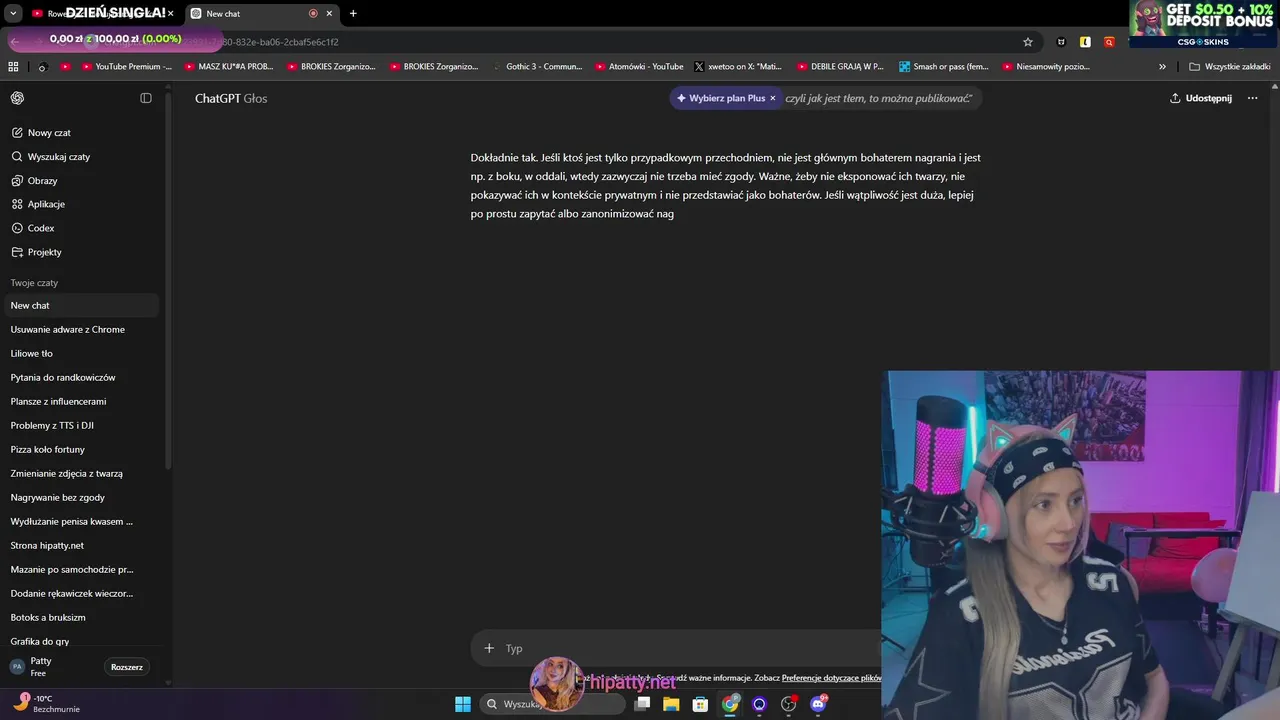Open the Atomówki - YouTube bookmark
Viewport: 1280px width, 720px height.
click(639, 67)
